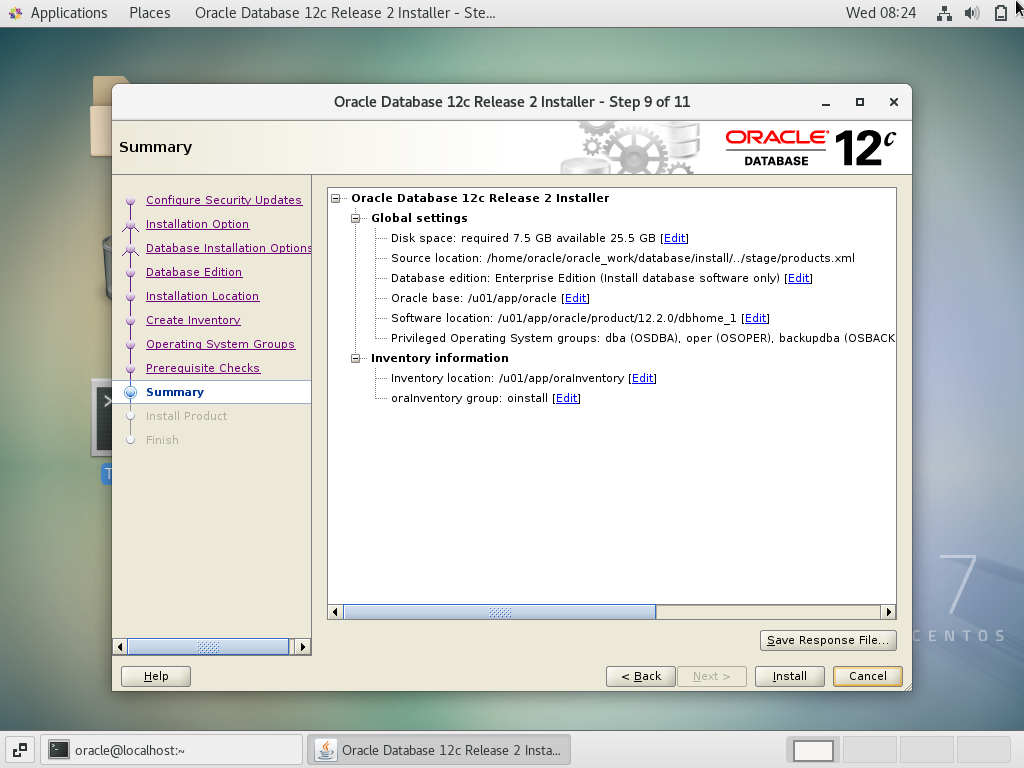
Task: Select the fourth workspace in switcher
Action: tap(983, 750)
